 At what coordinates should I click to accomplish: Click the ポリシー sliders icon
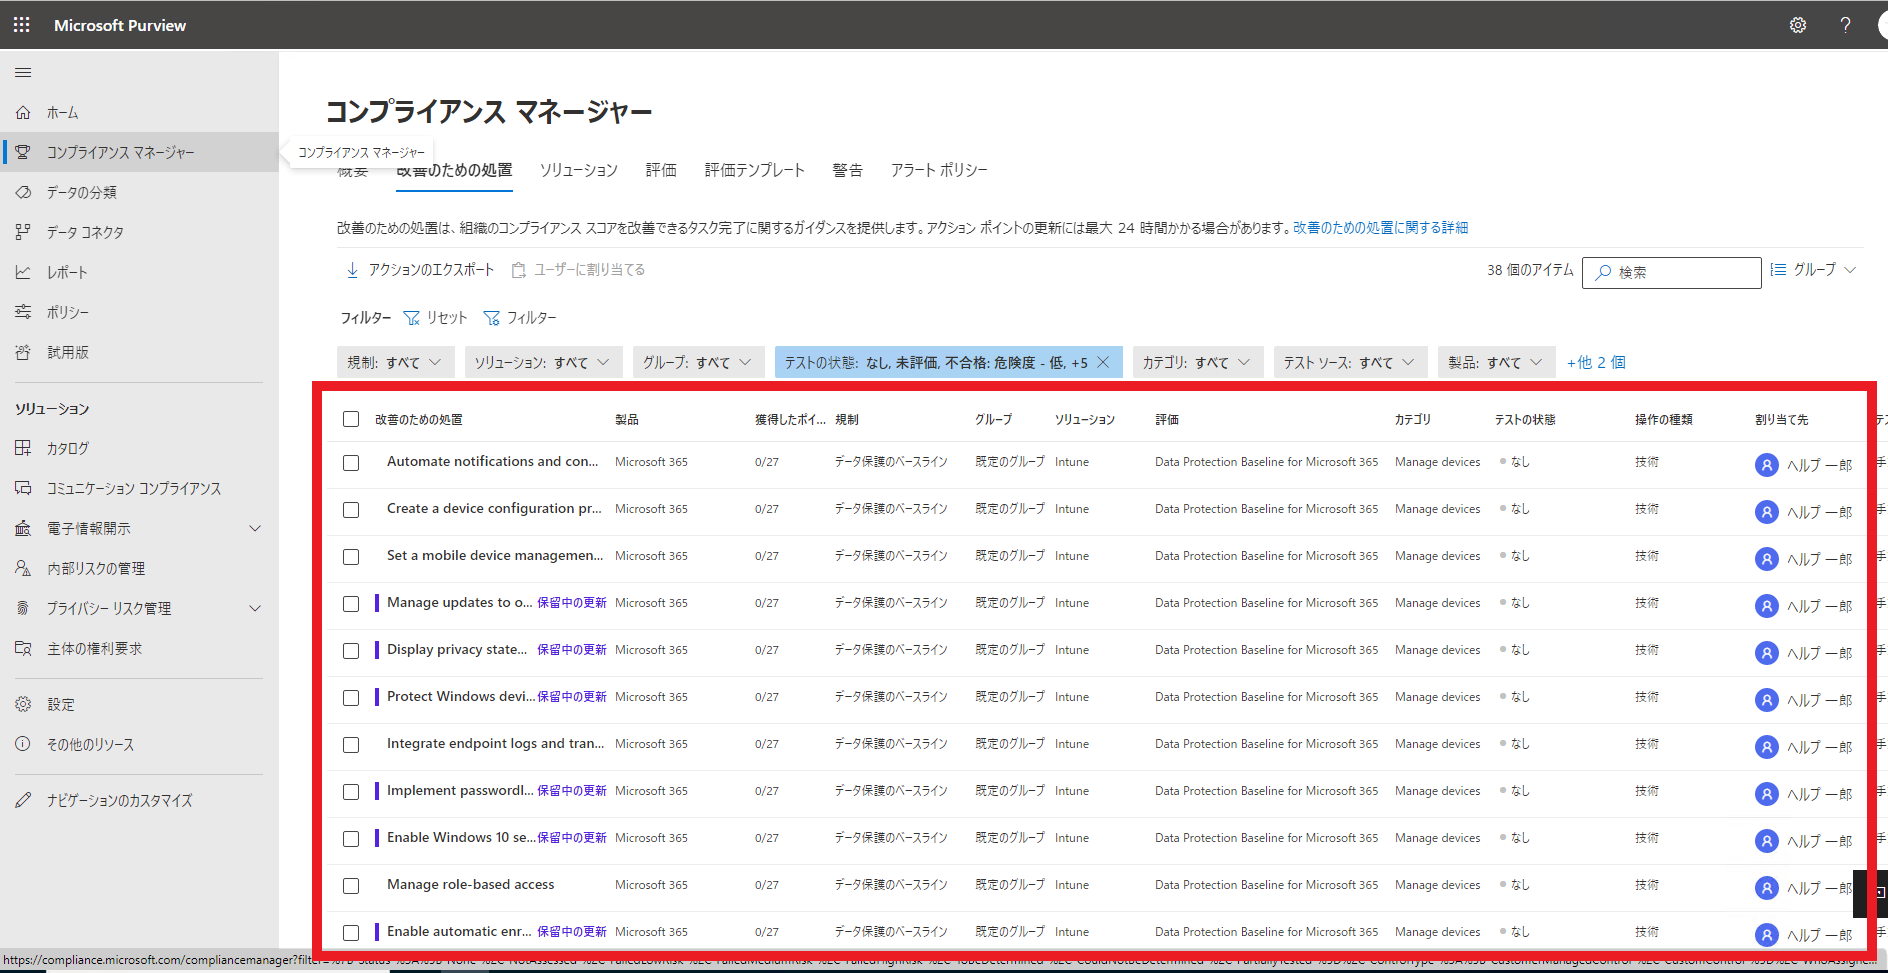[x=23, y=312]
